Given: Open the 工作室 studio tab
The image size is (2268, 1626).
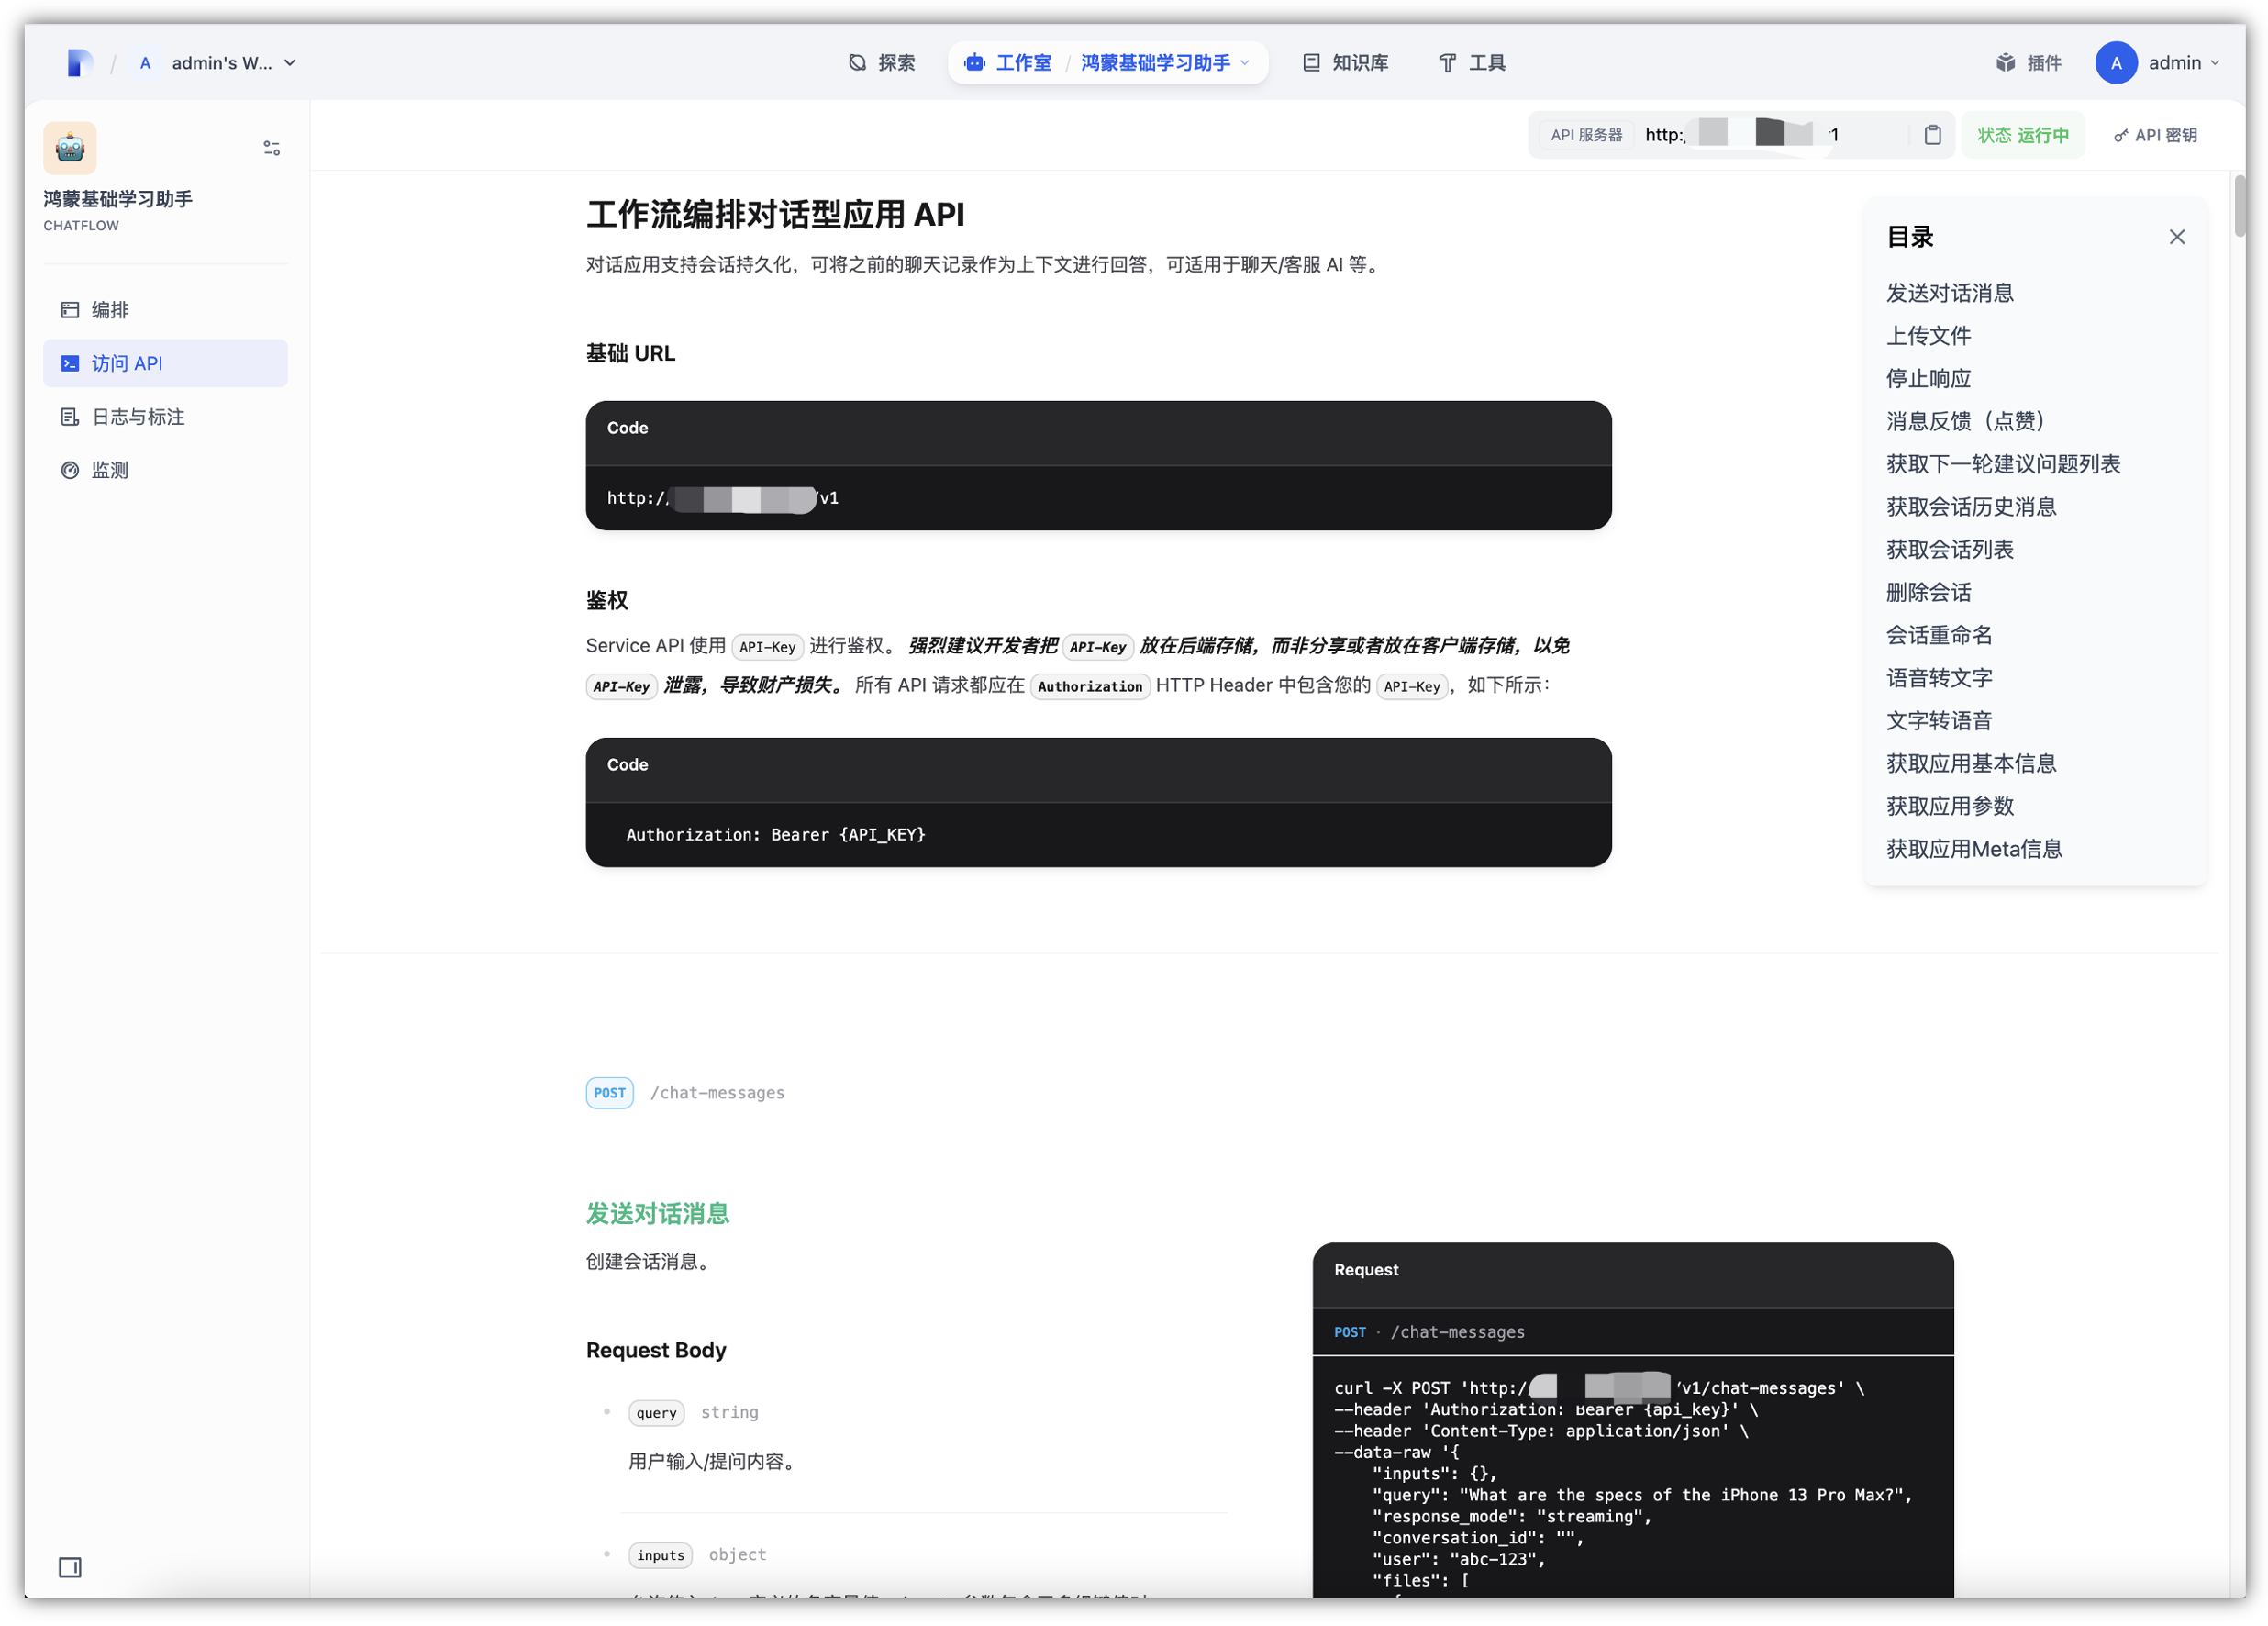Looking at the screenshot, I should (x=1009, y=63).
